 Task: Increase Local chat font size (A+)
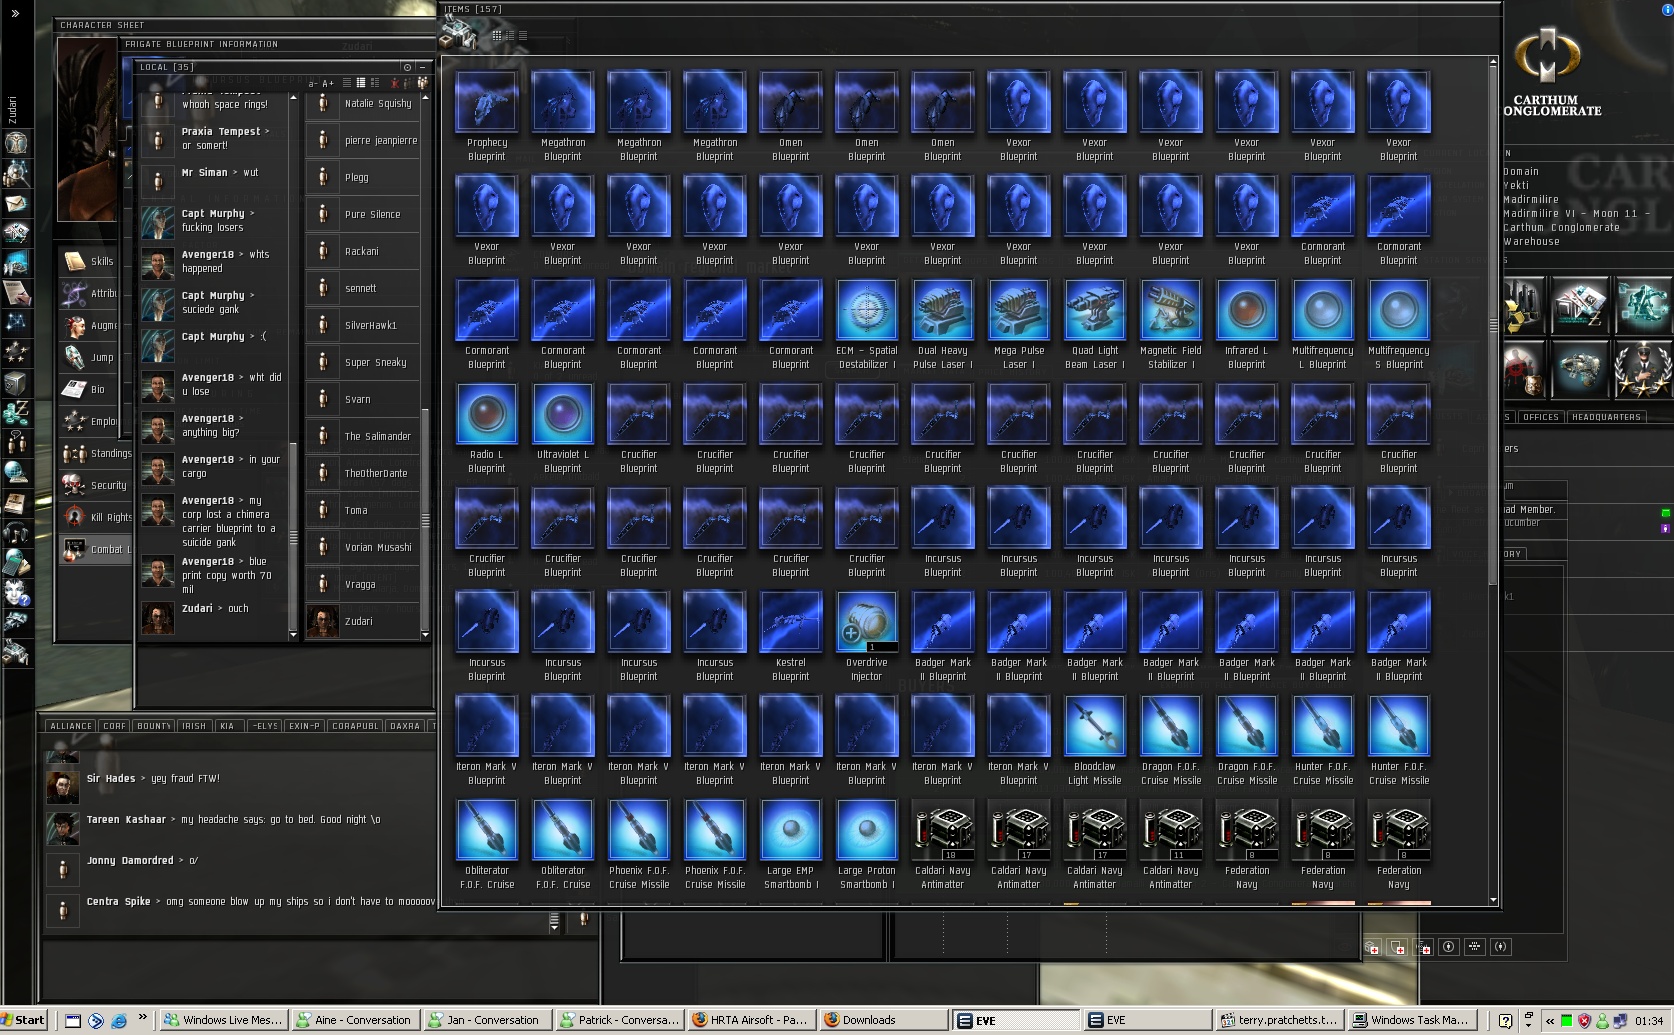(x=328, y=83)
